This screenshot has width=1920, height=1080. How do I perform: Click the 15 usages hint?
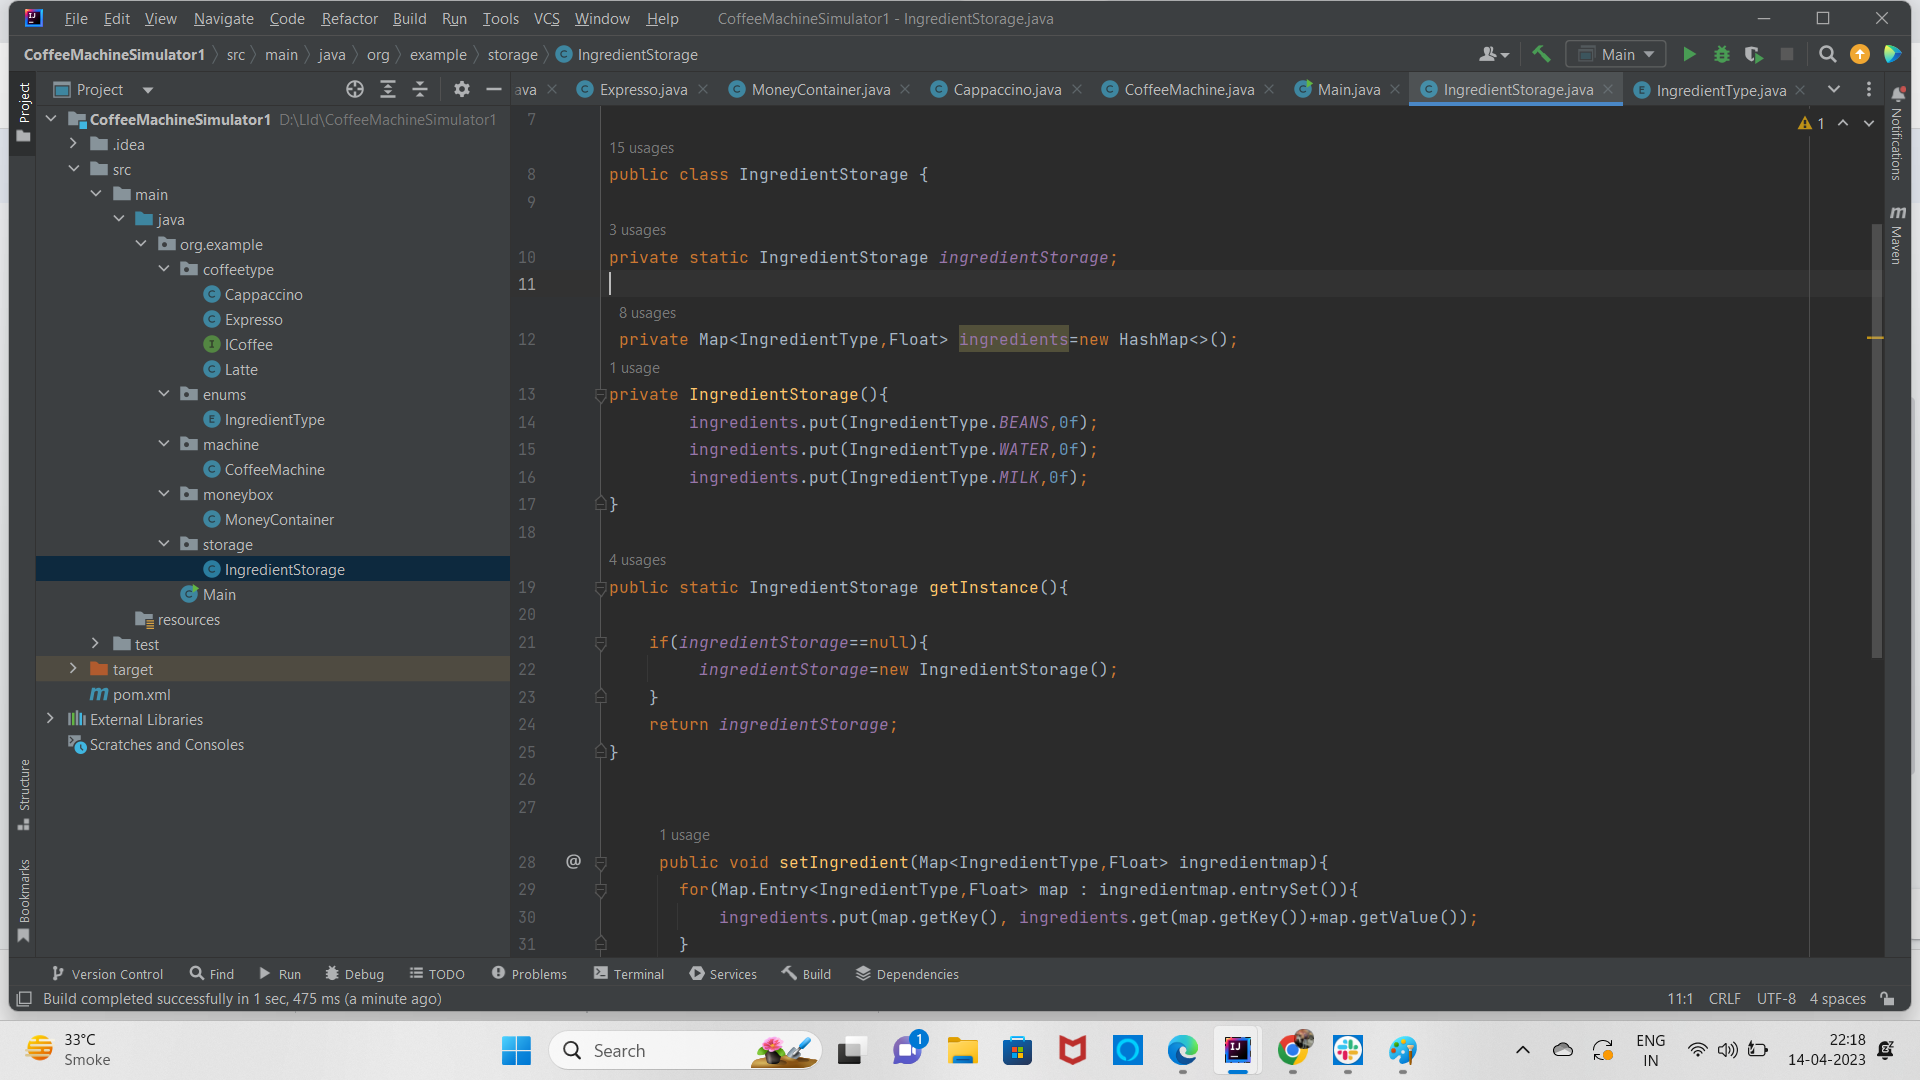pos(641,148)
